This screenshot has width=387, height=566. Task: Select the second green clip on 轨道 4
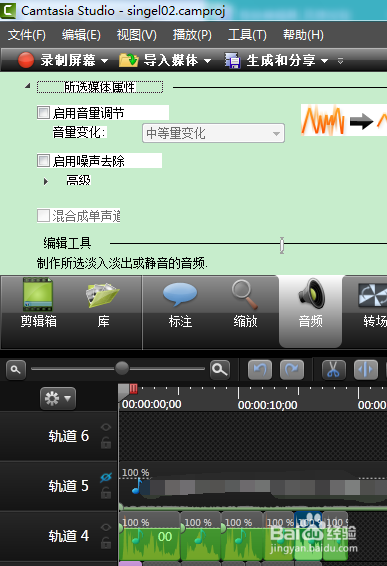pos(201,536)
